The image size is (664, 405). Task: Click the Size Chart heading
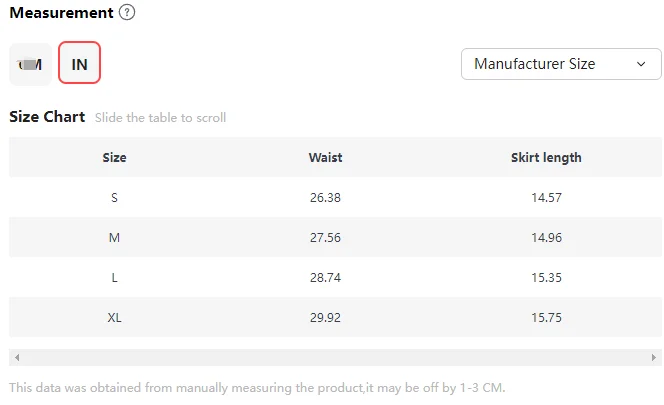(x=47, y=117)
